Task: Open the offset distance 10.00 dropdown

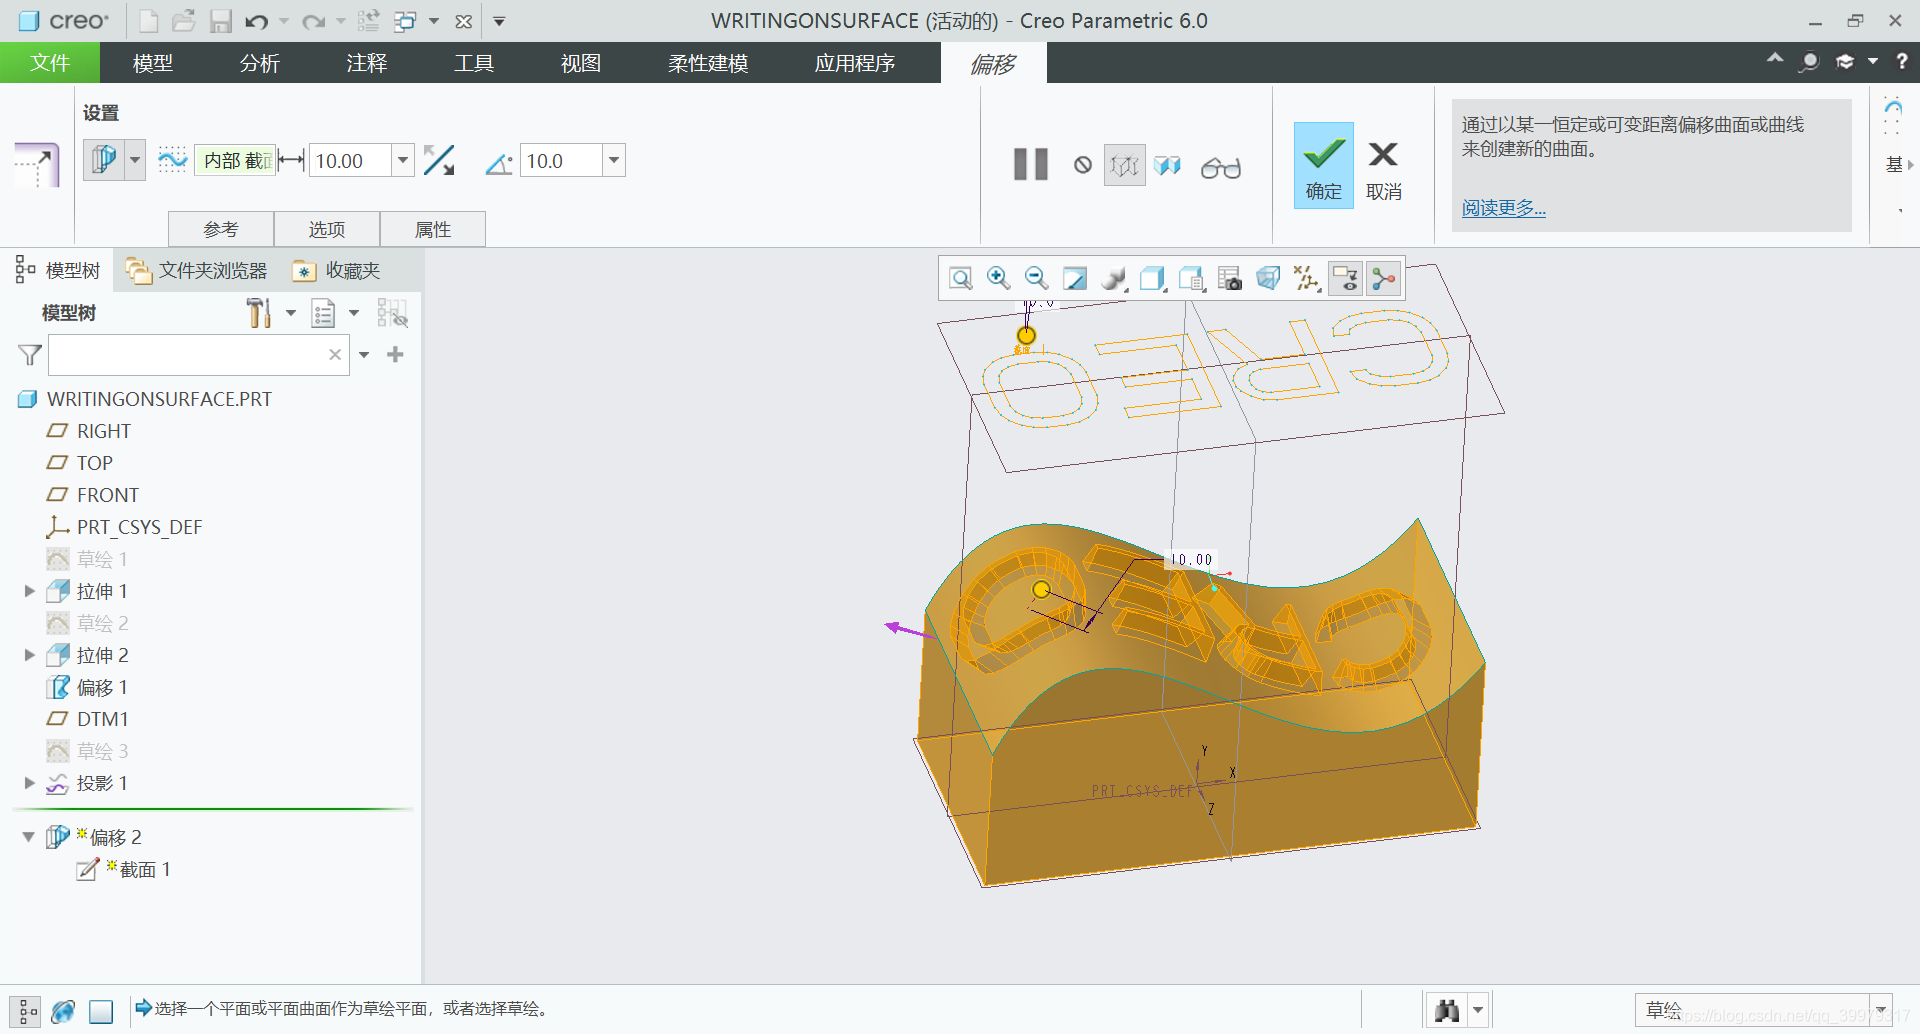Action: tap(403, 160)
